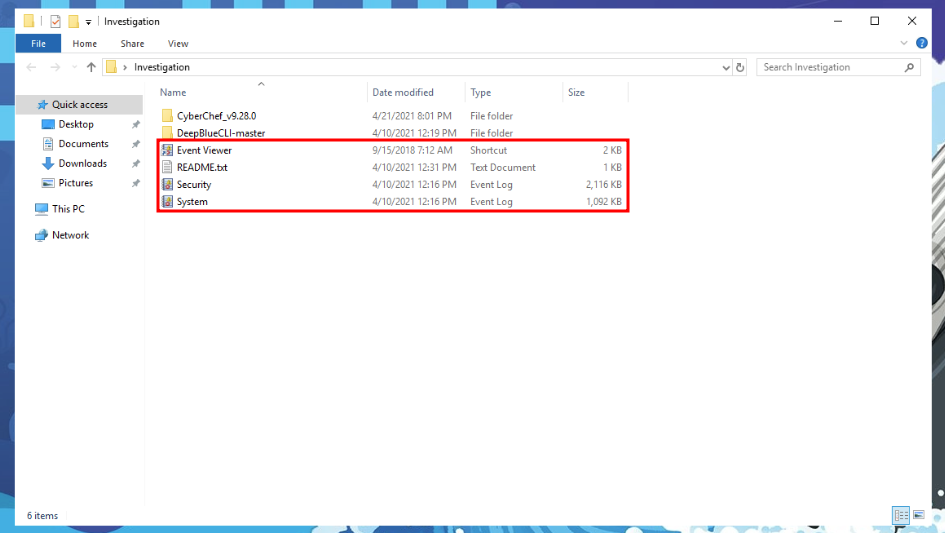Click the Downloads arrow icon in sidebar
Screen dimensions: 945x533
48,163
